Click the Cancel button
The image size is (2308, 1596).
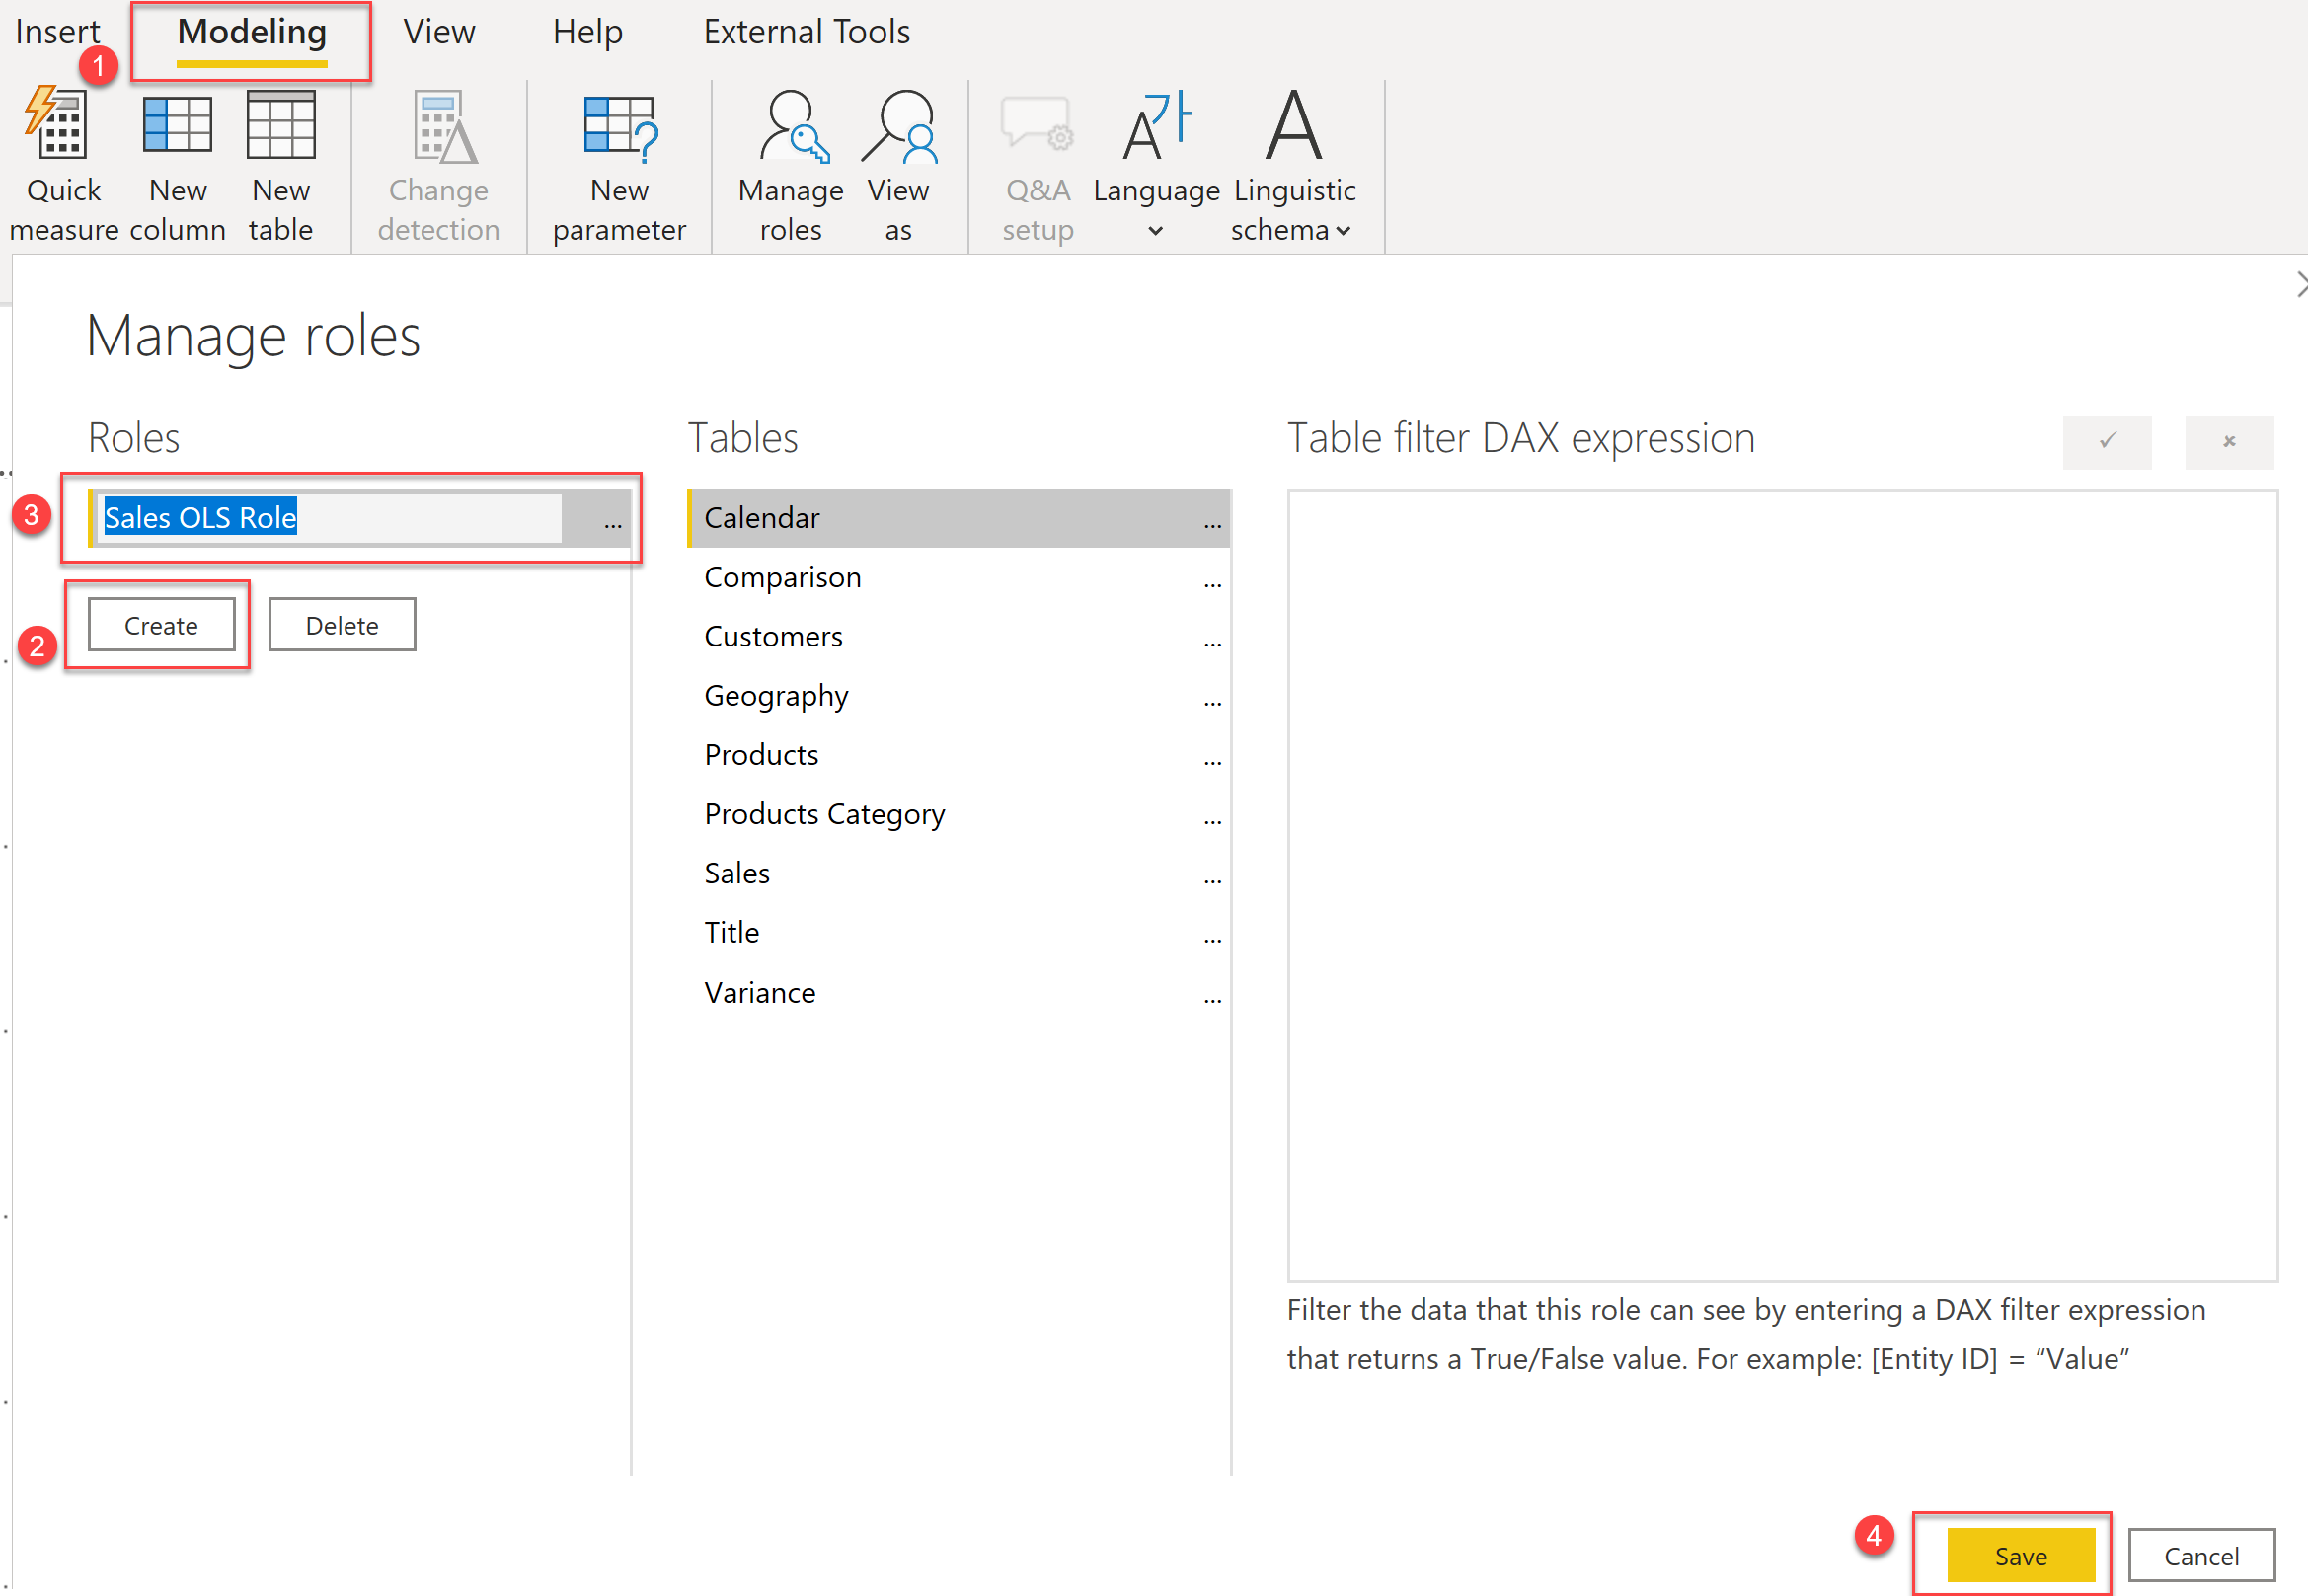[2200, 1555]
